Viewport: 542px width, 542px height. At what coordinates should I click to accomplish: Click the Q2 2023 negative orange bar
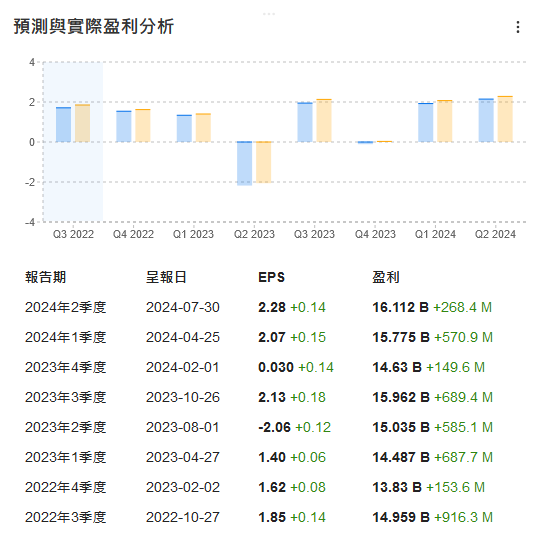(x=264, y=162)
